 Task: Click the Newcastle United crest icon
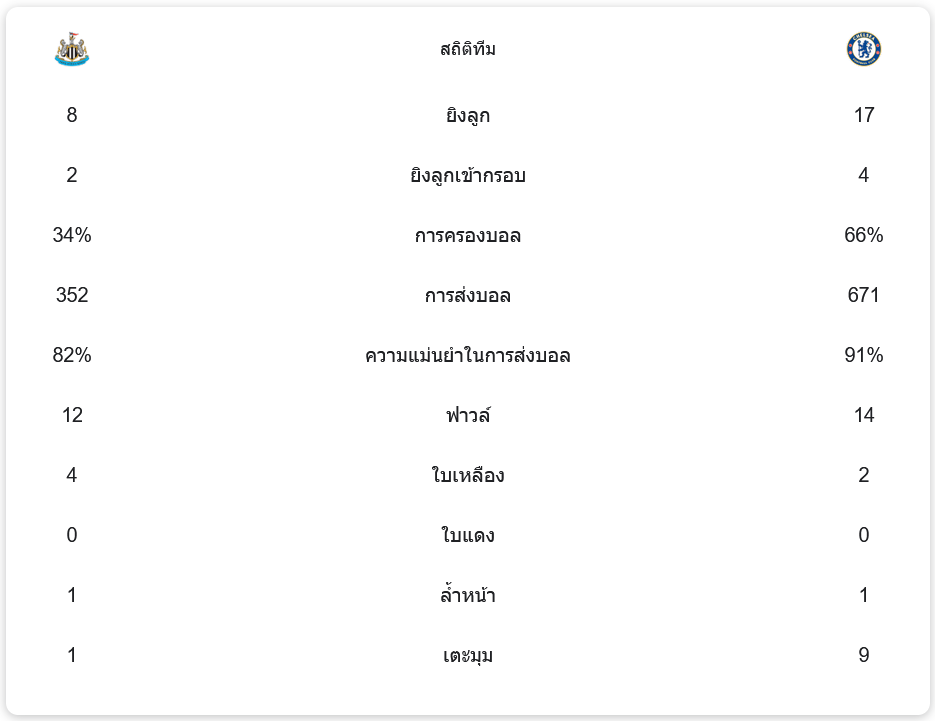72,49
